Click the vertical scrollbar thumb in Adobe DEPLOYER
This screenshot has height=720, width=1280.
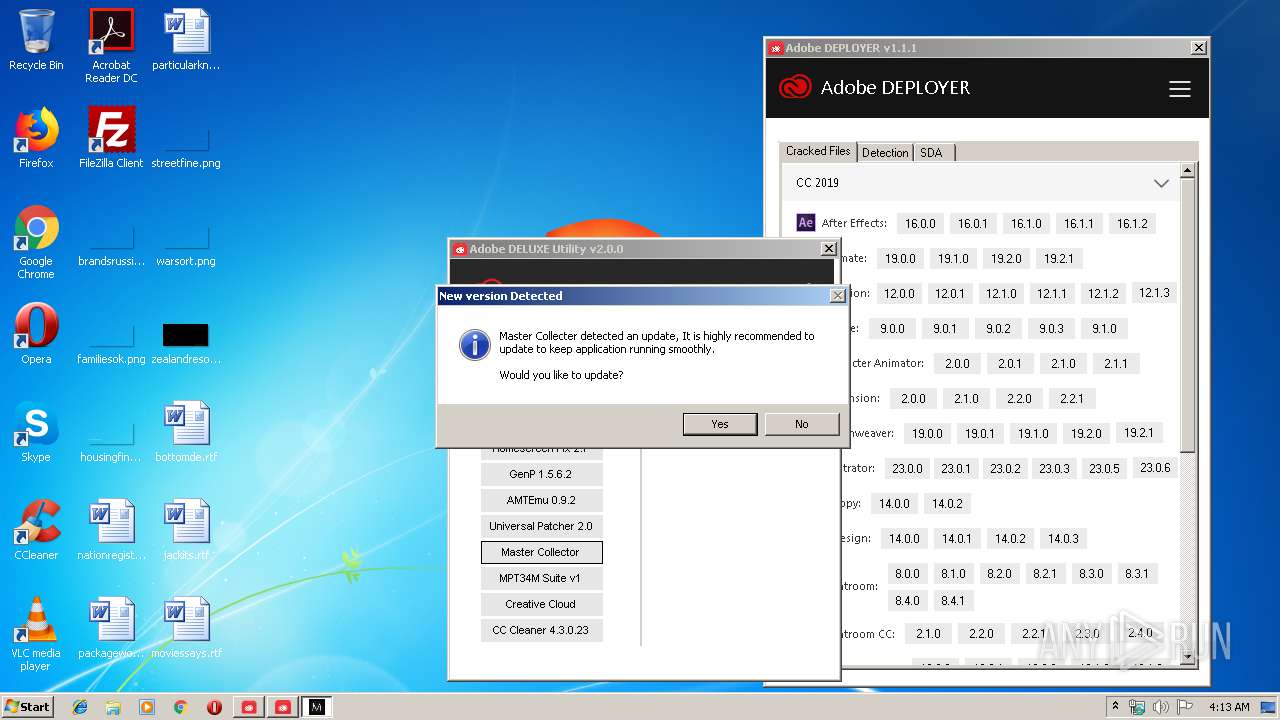(x=1188, y=315)
